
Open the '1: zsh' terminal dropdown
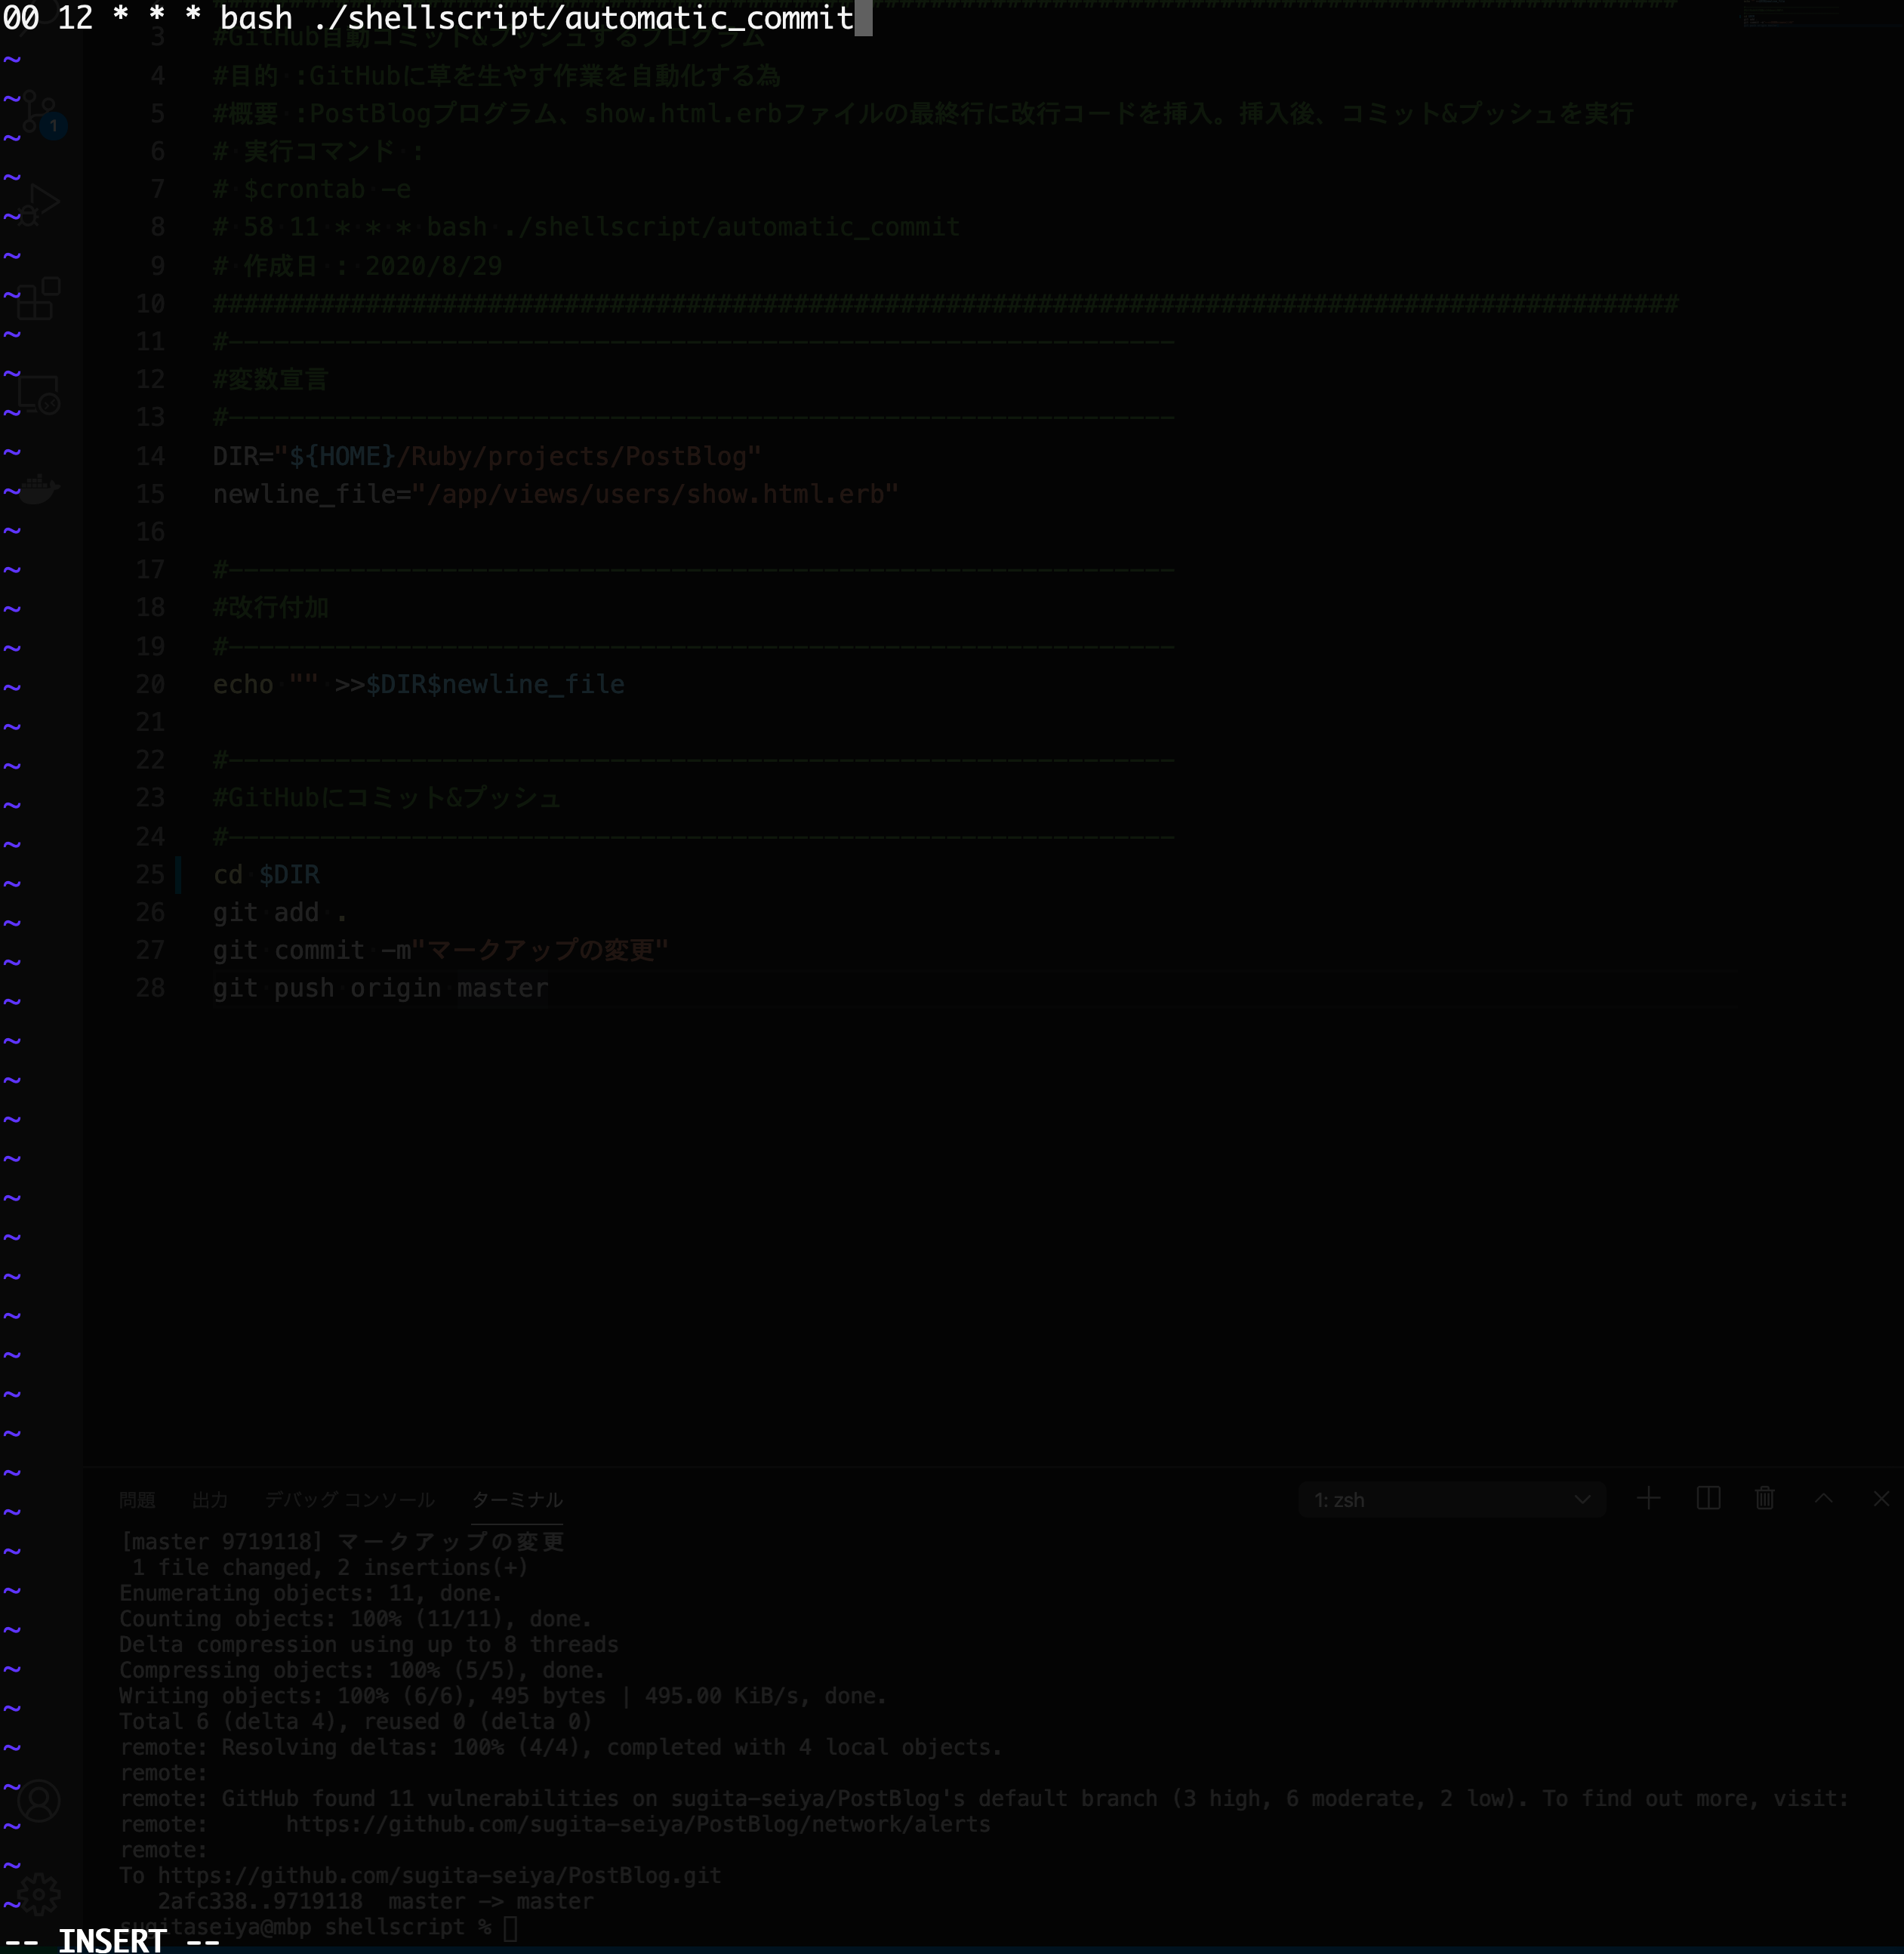pyautogui.click(x=1451, y=1499)
